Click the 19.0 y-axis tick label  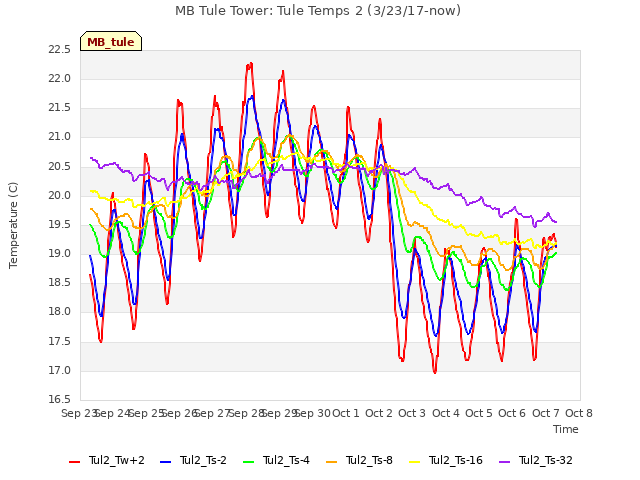pos(60,254)
